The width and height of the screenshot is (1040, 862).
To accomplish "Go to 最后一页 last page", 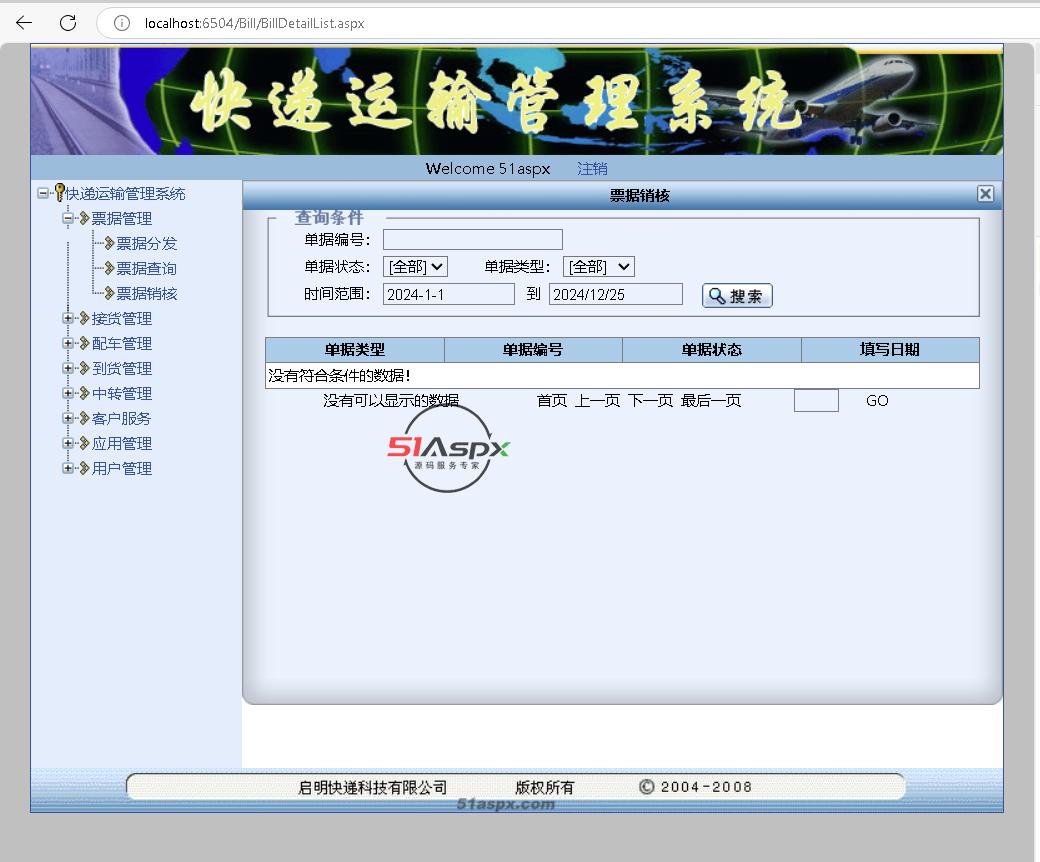I will coord(711,400).
